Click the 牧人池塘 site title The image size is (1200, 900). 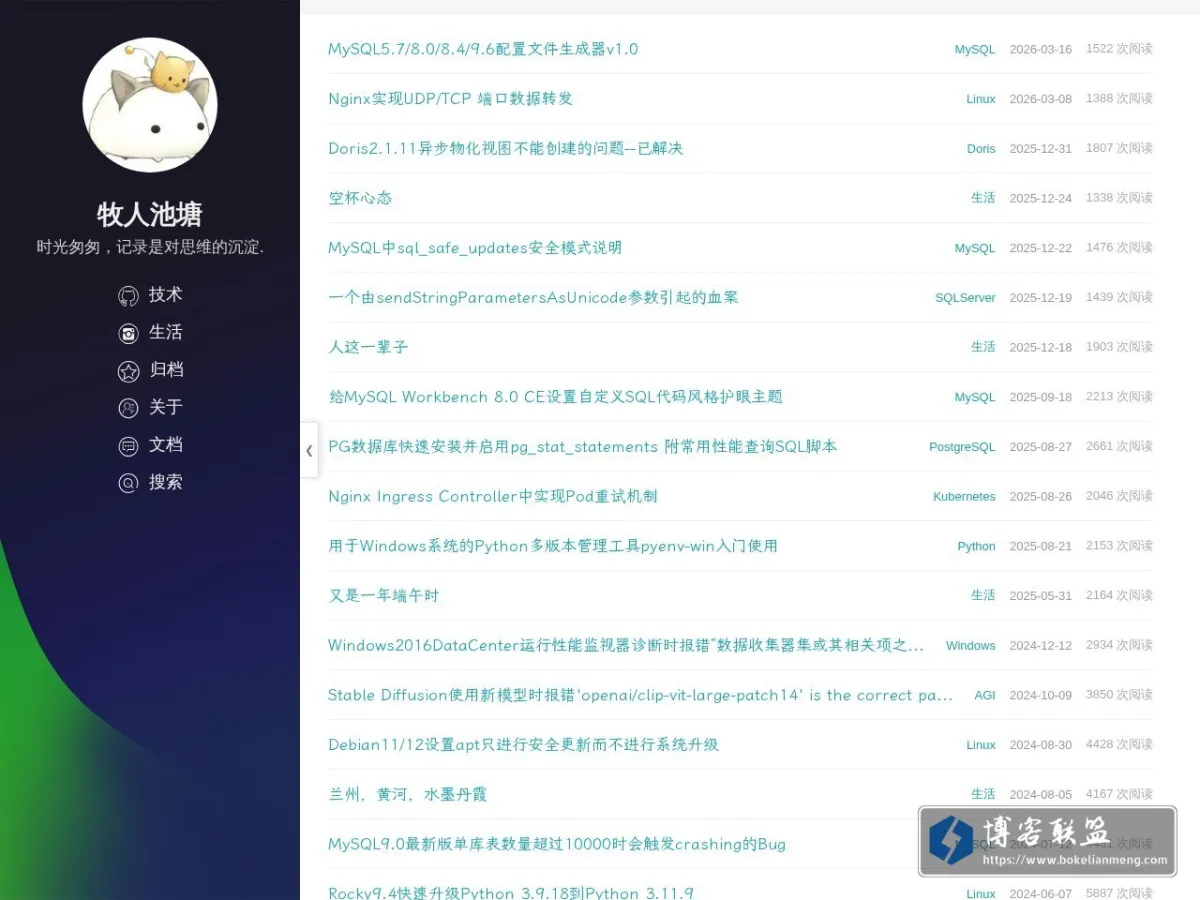point(150,214)
